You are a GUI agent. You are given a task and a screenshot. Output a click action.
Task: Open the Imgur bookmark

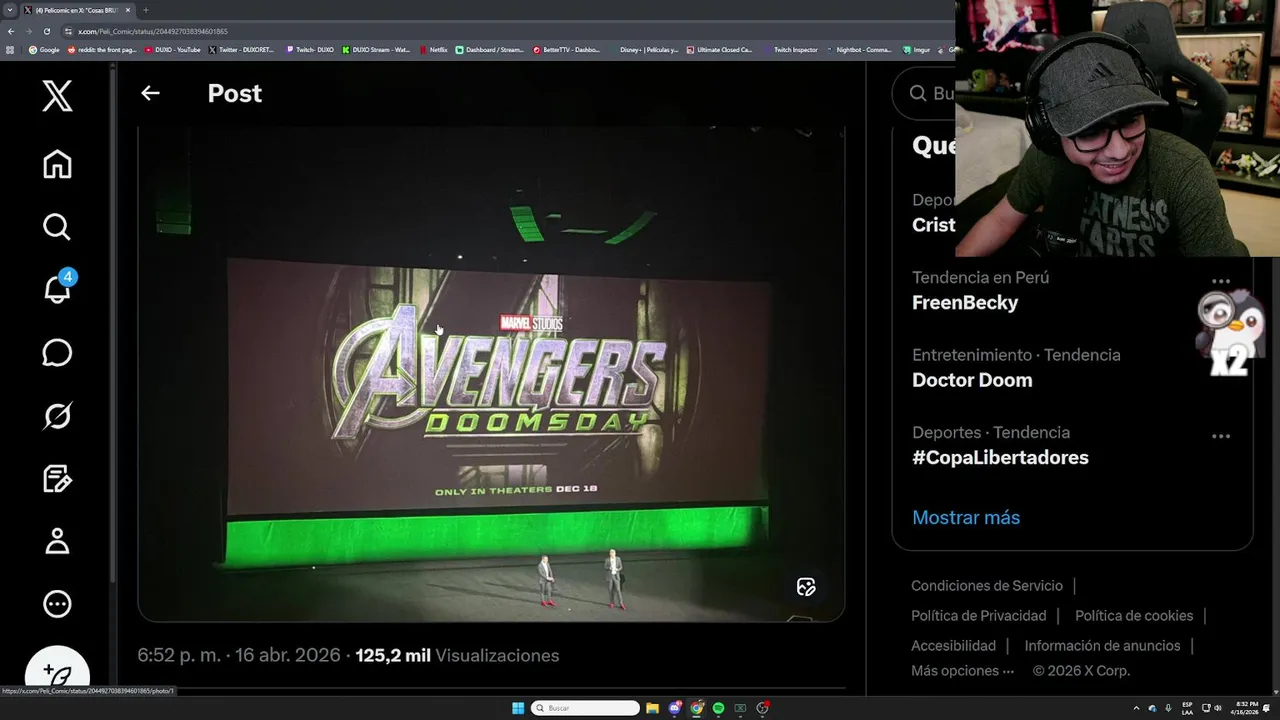pyautogui.click(x=915, y=50)
